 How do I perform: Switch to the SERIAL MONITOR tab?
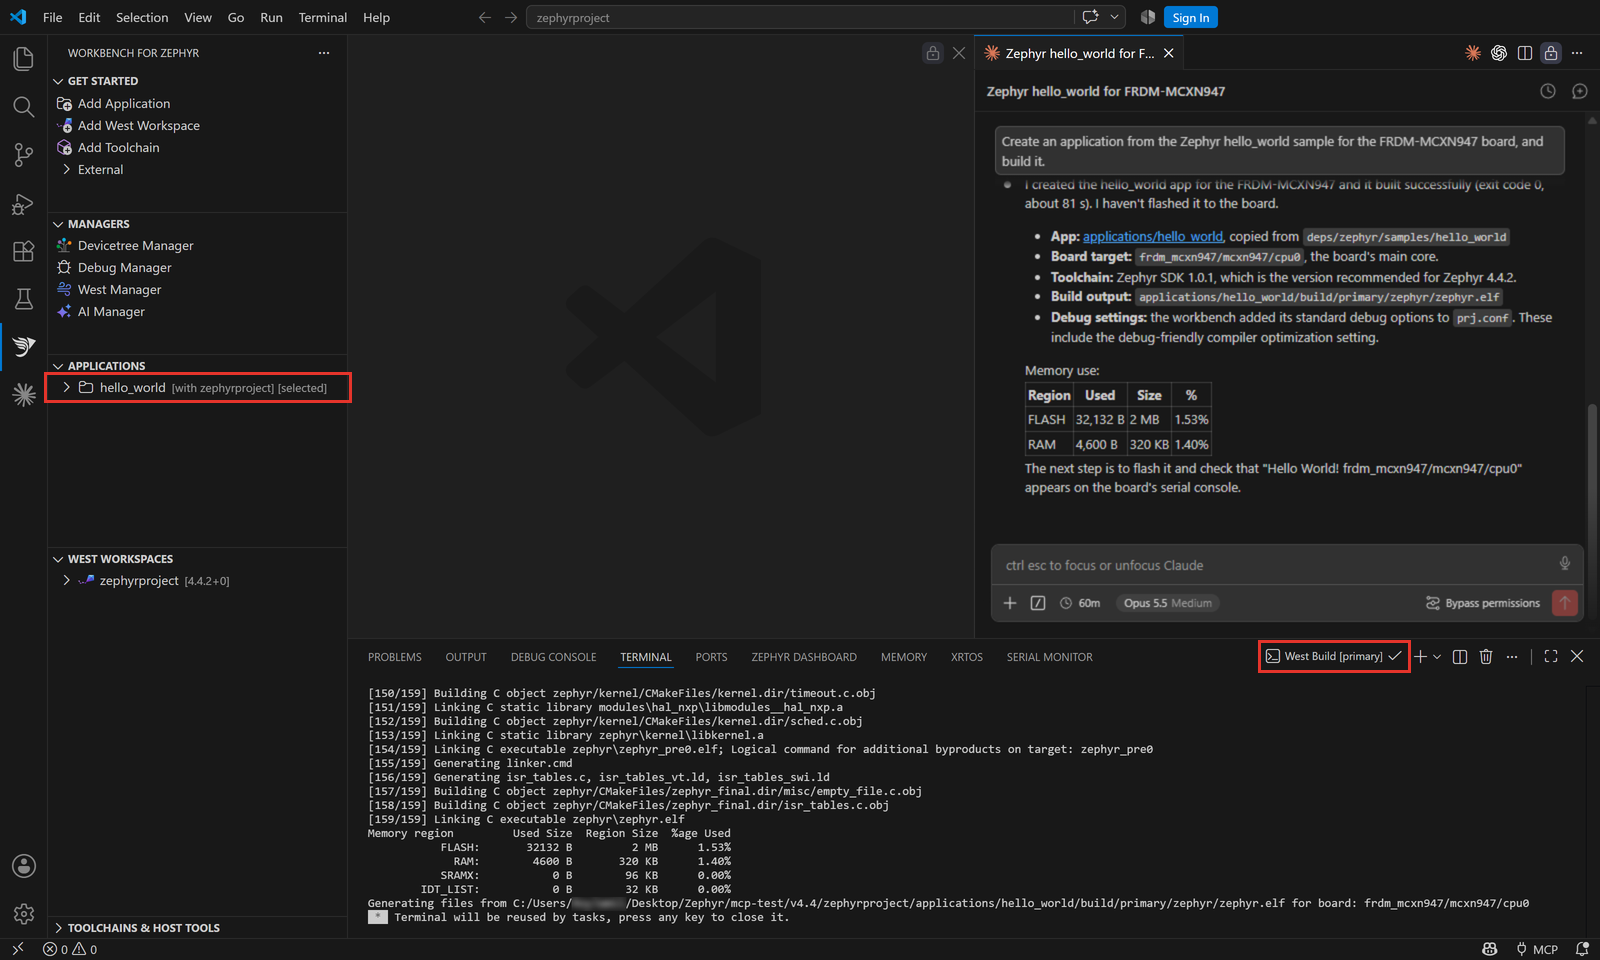pyautogui.click(x=1049, y=657)
